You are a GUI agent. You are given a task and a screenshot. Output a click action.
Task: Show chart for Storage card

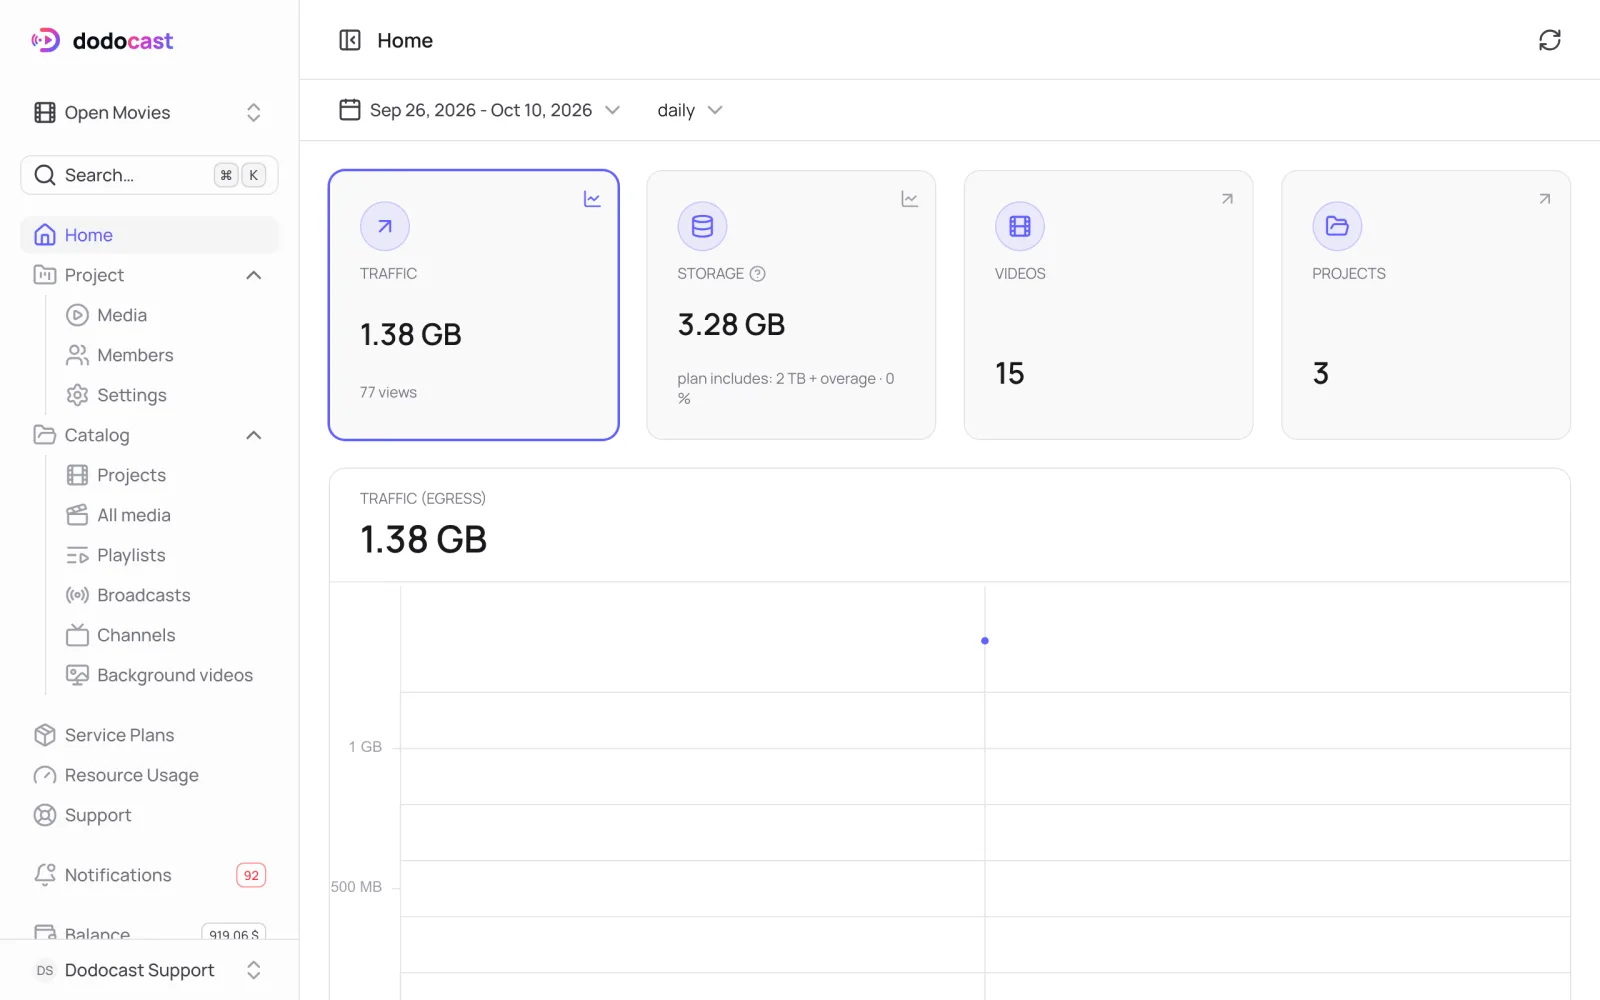coord(909,199)
